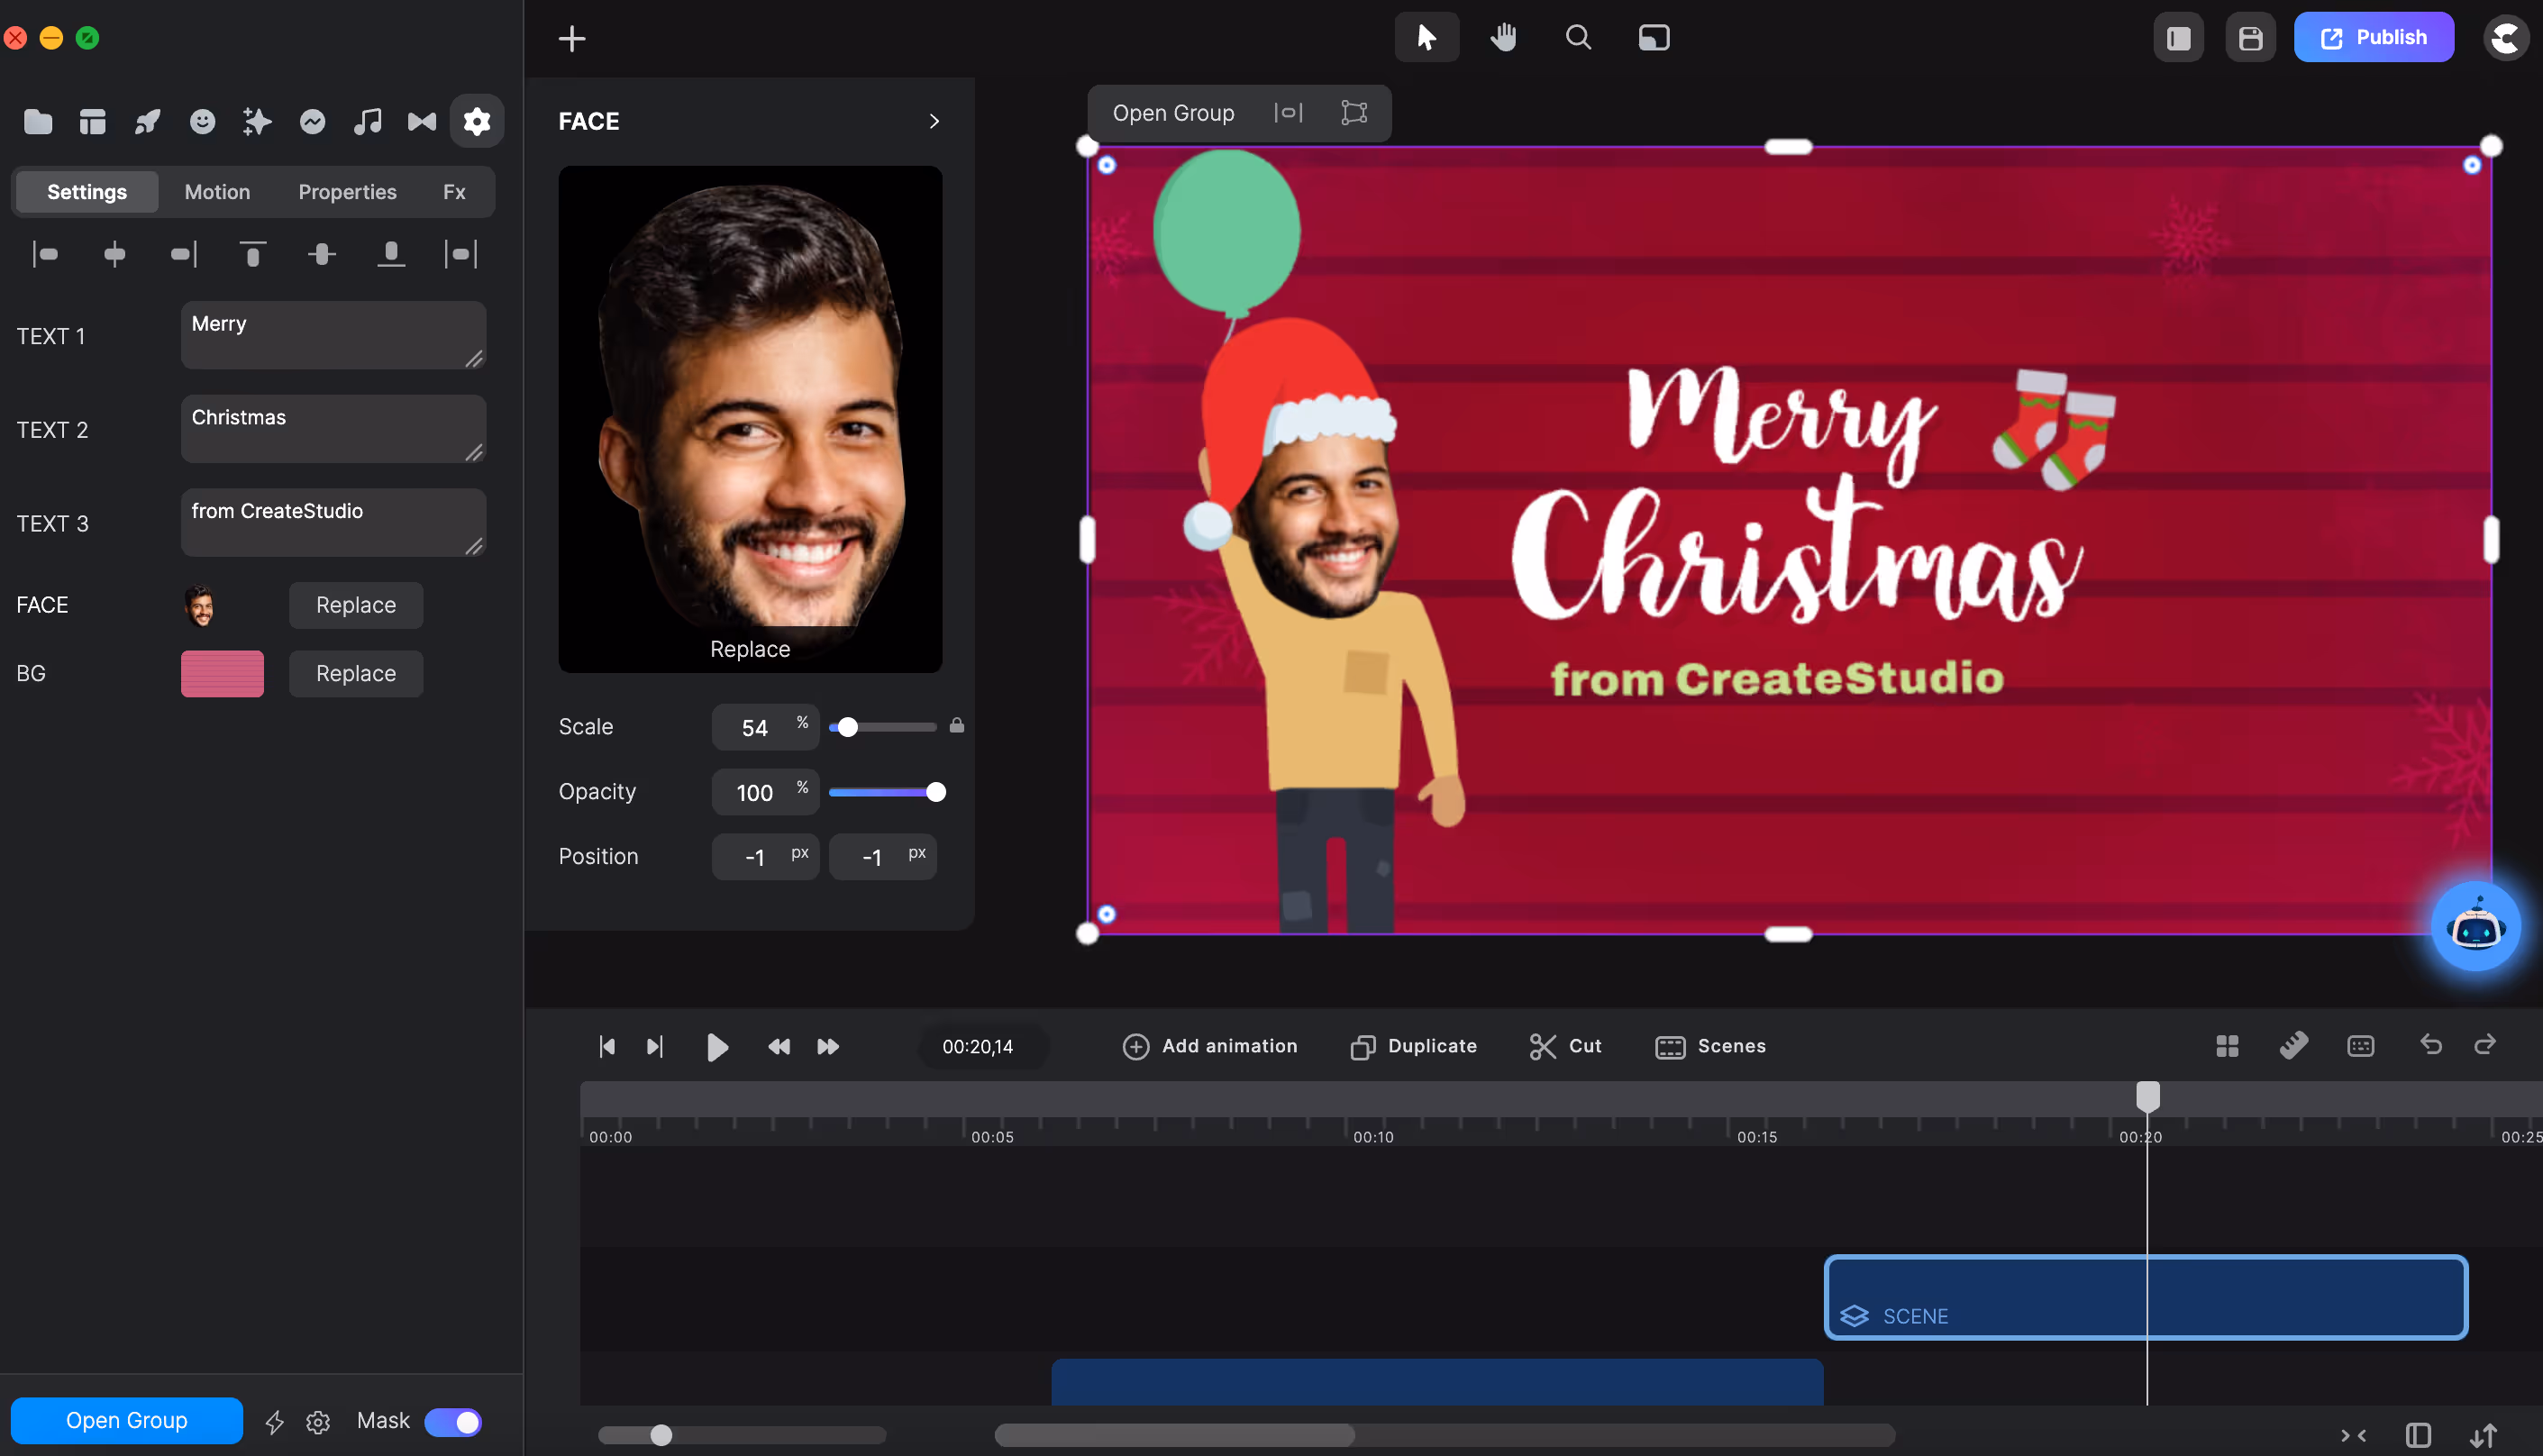
Task: Switch to the Properties tab
Action: 347,192
